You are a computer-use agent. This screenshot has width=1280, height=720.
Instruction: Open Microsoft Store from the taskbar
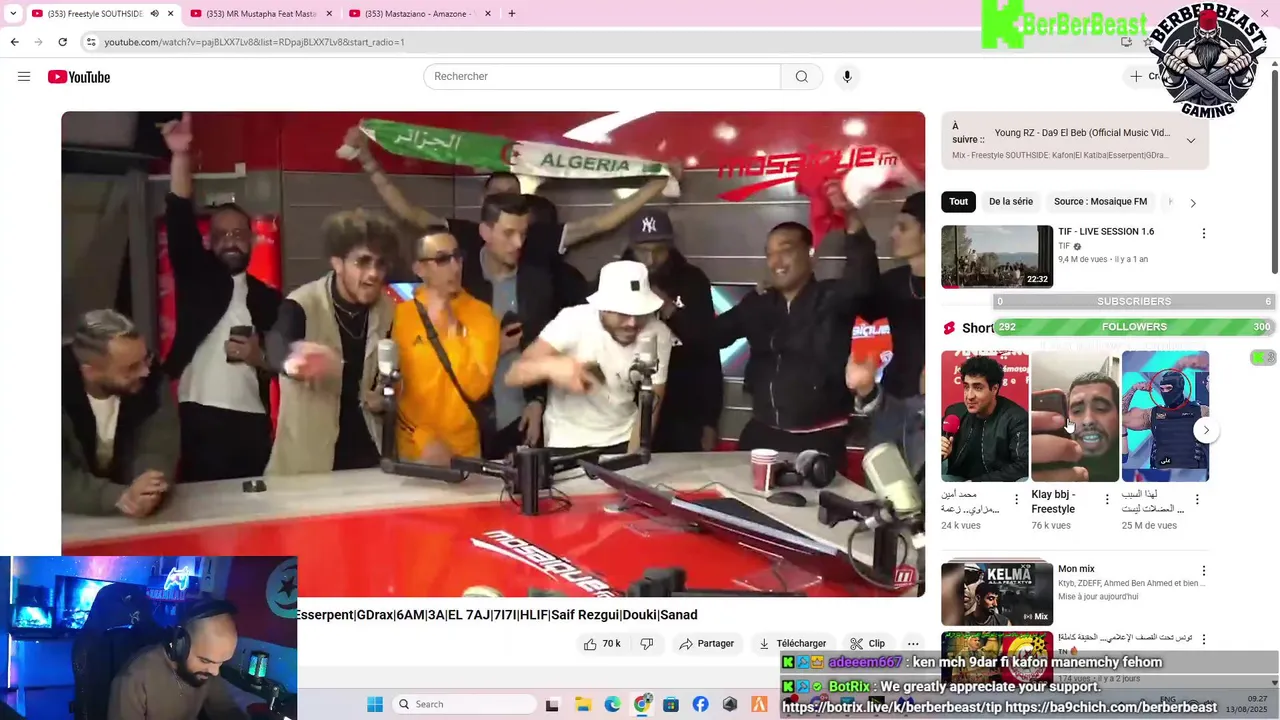(671, 704)
